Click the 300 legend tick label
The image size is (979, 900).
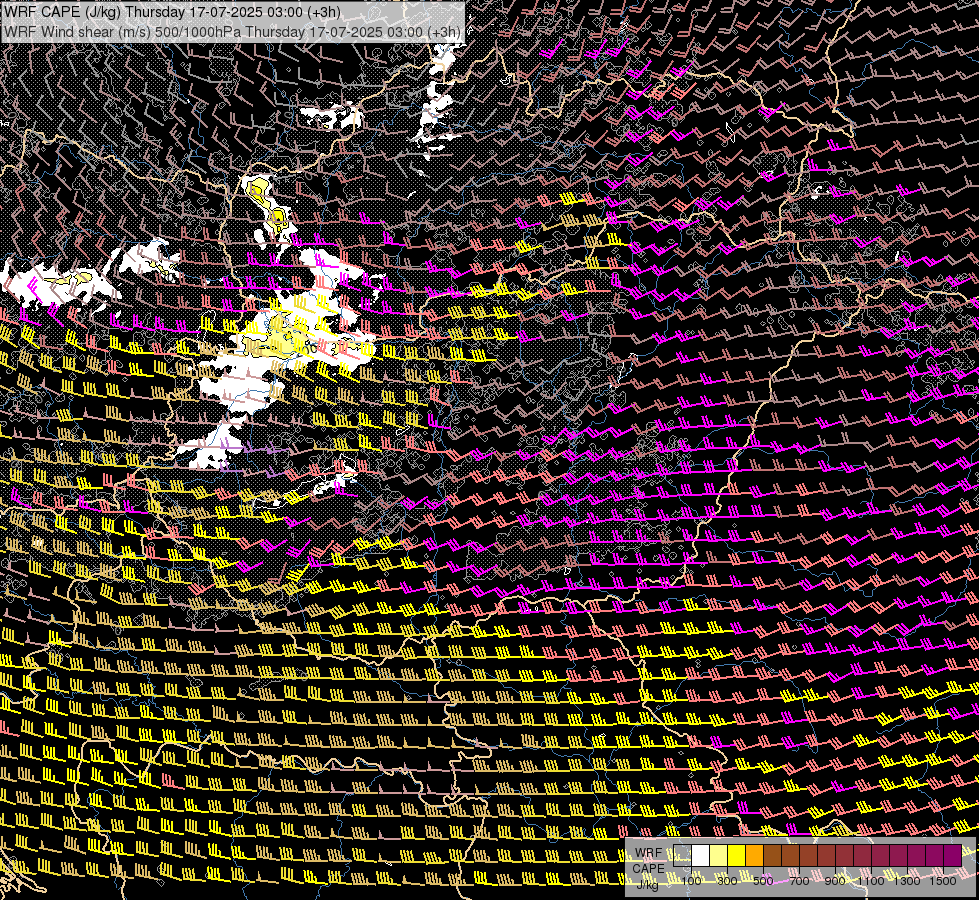tap(727, 881)
